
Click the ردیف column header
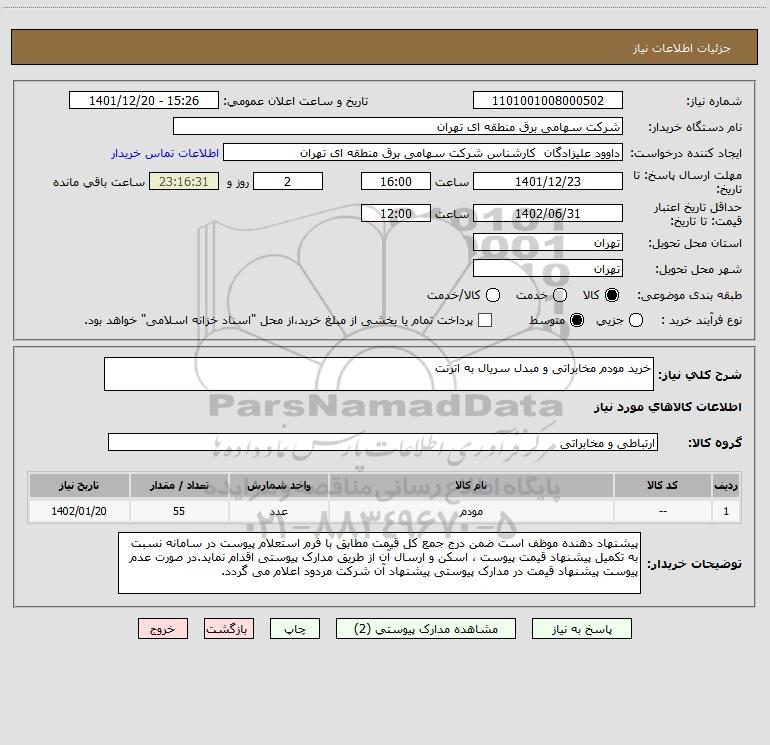point(726,485)
